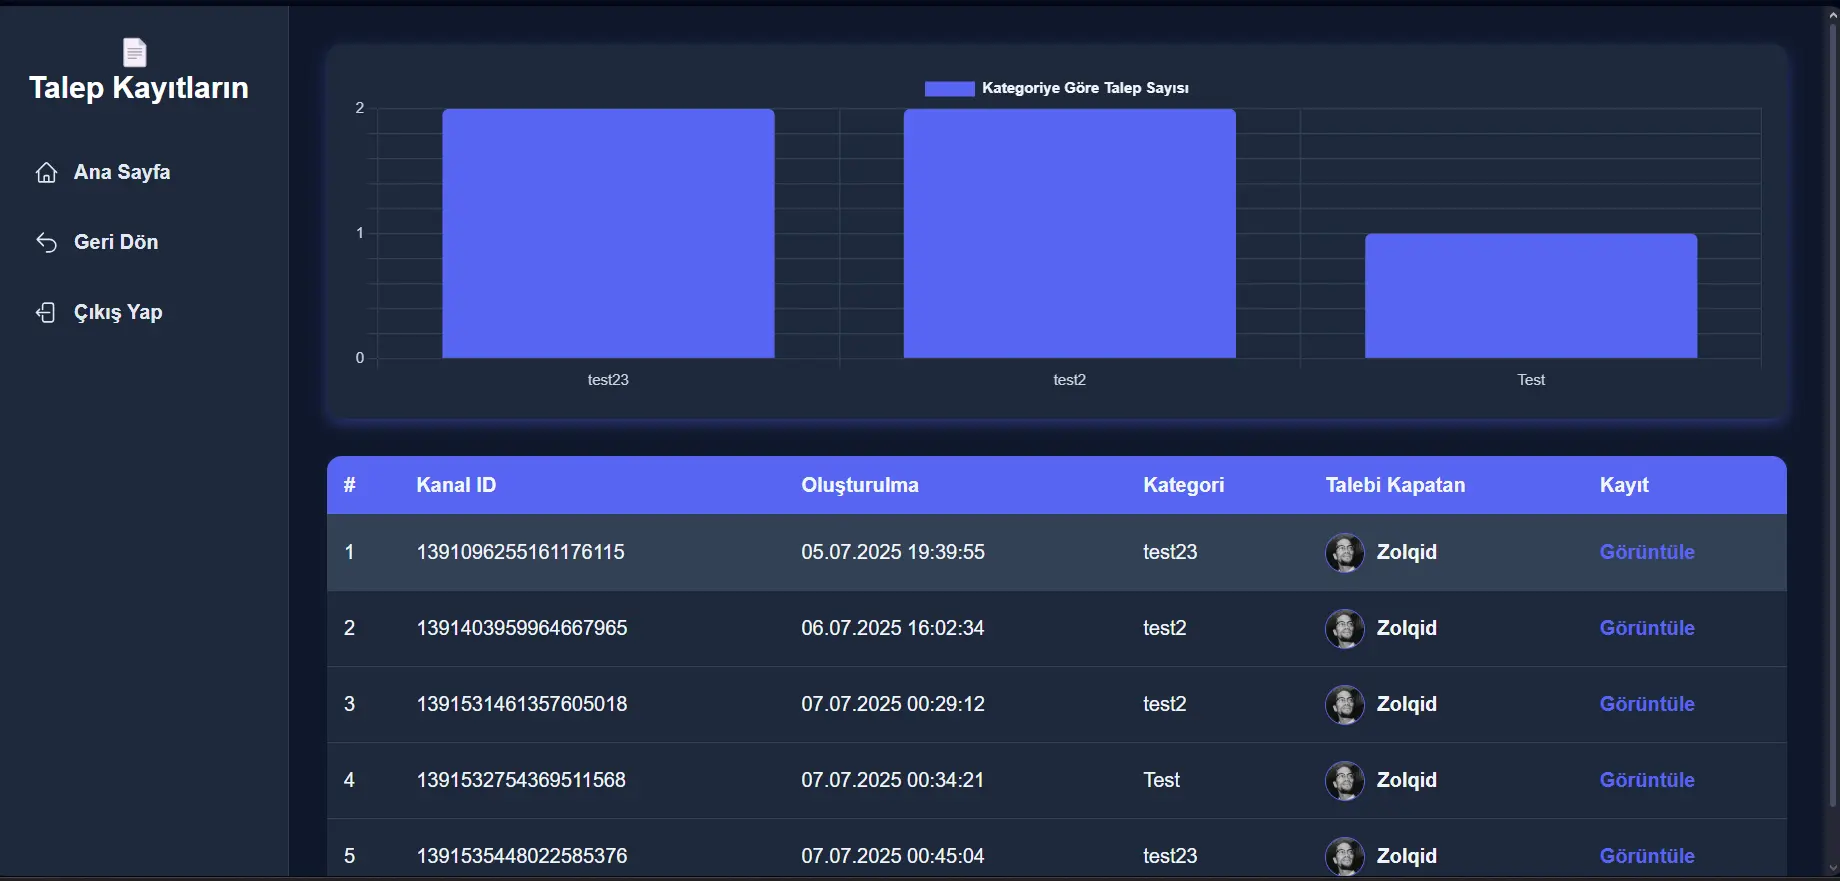Click the Test bar in the chart

click(x=1531, y=296)
